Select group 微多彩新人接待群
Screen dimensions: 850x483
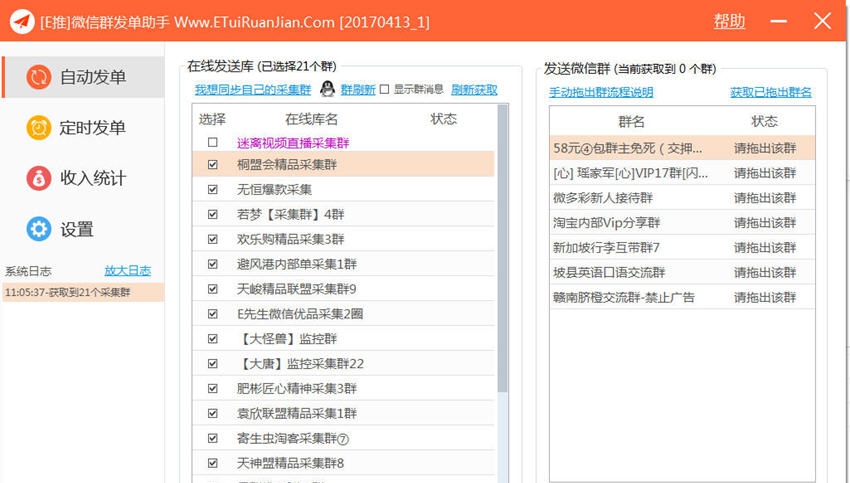tap(682, 198)
